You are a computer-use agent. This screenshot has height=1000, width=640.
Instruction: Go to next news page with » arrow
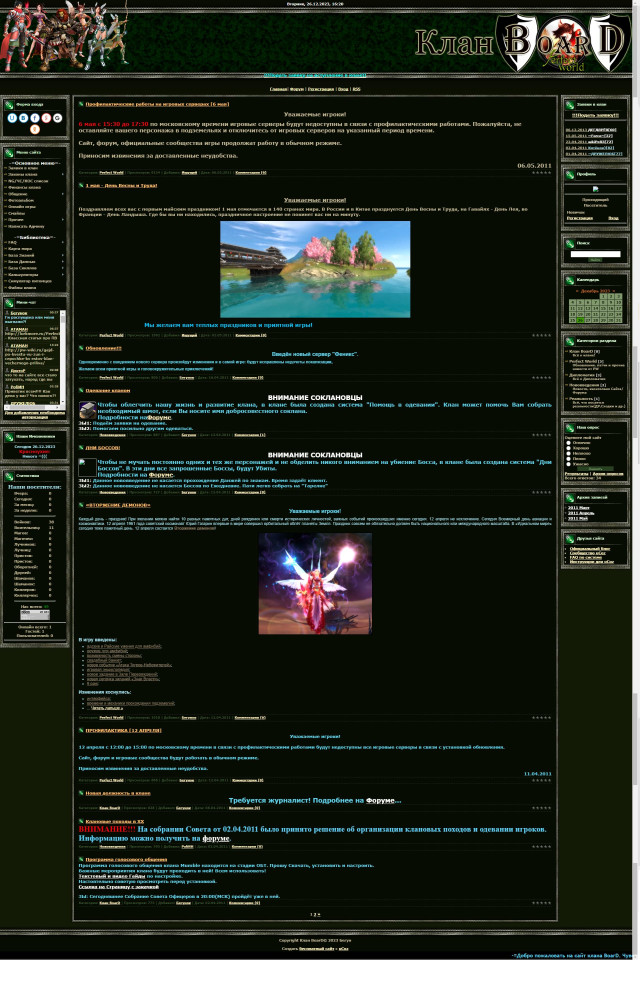(x=319, y=915)
